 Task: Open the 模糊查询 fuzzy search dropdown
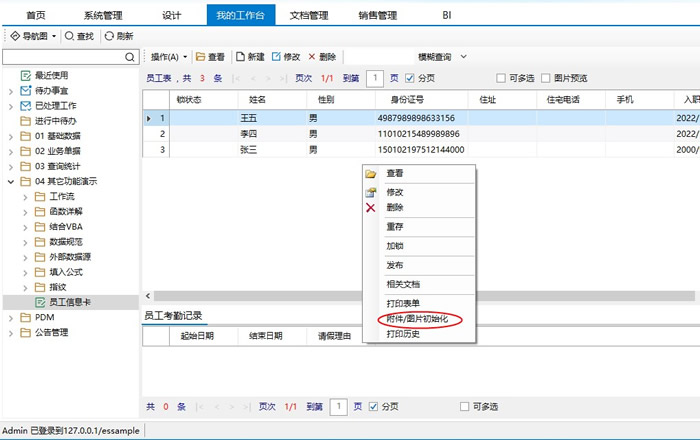point(463,57)
